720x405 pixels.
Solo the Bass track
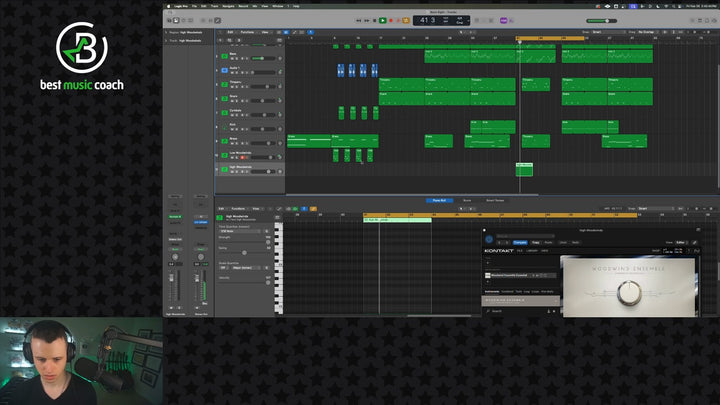237,58
